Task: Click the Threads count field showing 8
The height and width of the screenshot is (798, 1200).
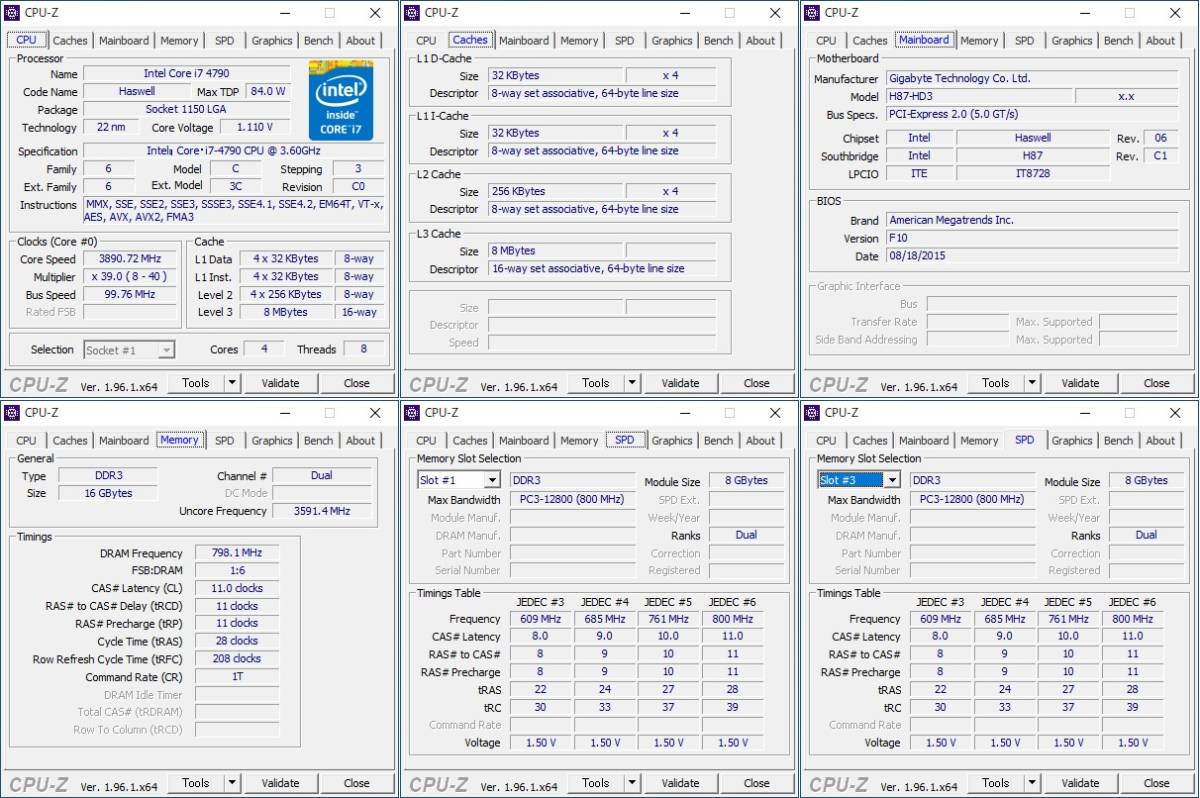Action: click(x=364, y=350)
